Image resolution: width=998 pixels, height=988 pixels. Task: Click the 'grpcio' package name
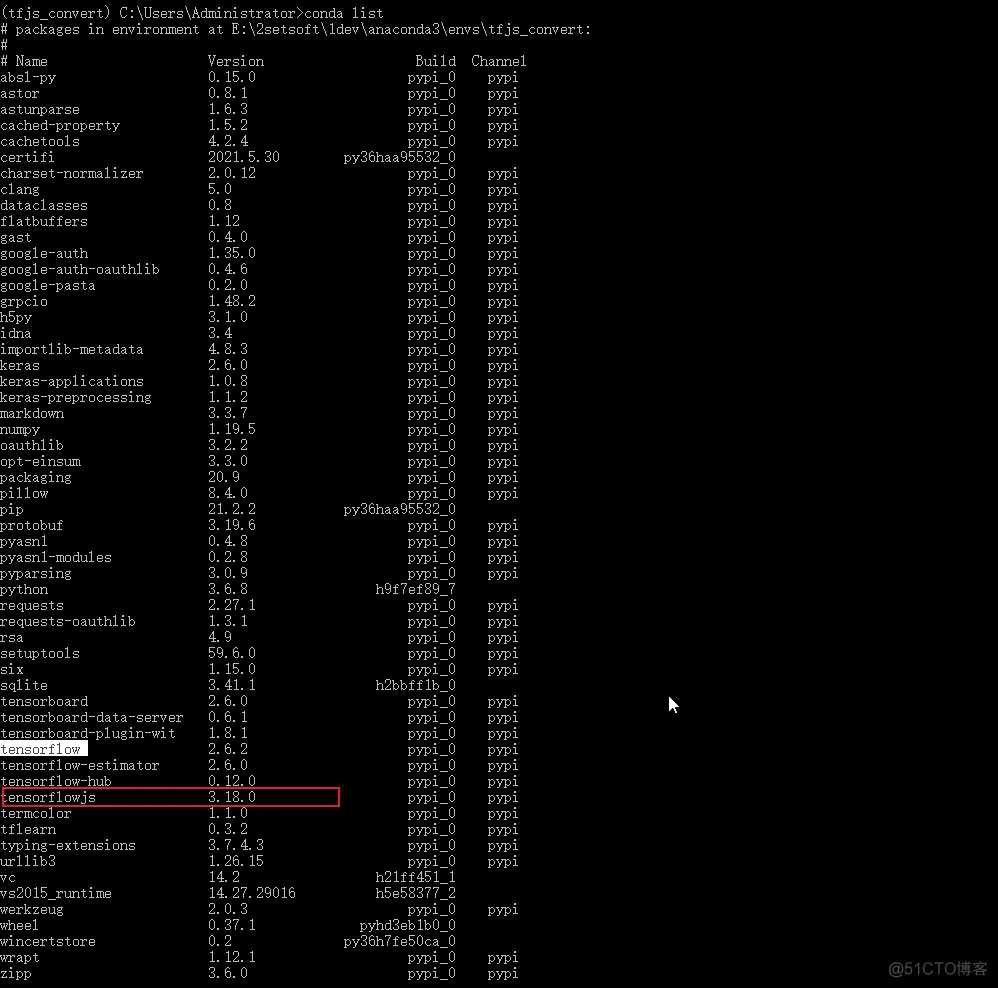click(x=24, y=302)
